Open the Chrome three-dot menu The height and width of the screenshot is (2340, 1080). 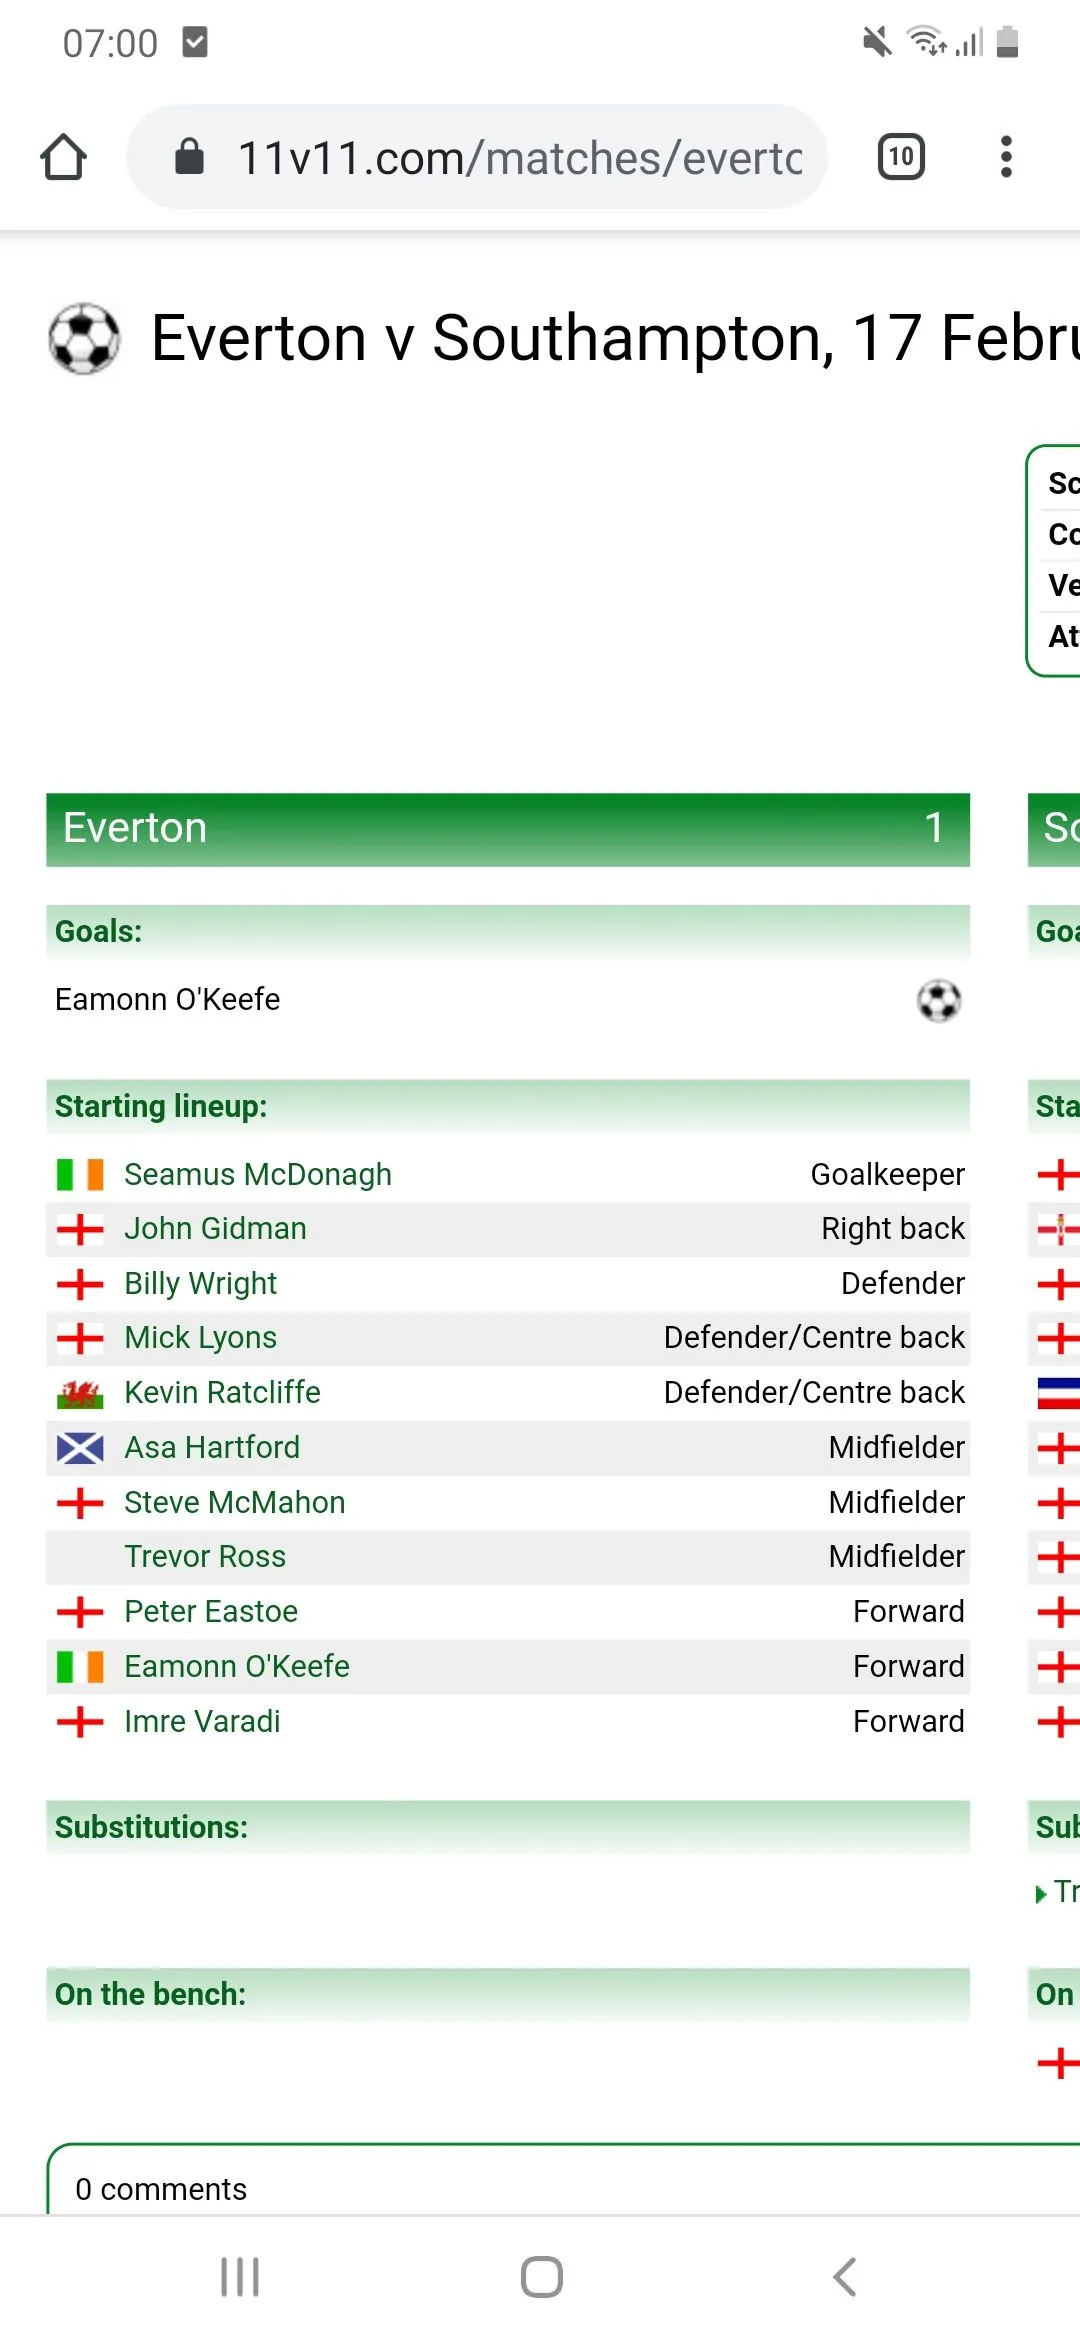pos(1006,157)
